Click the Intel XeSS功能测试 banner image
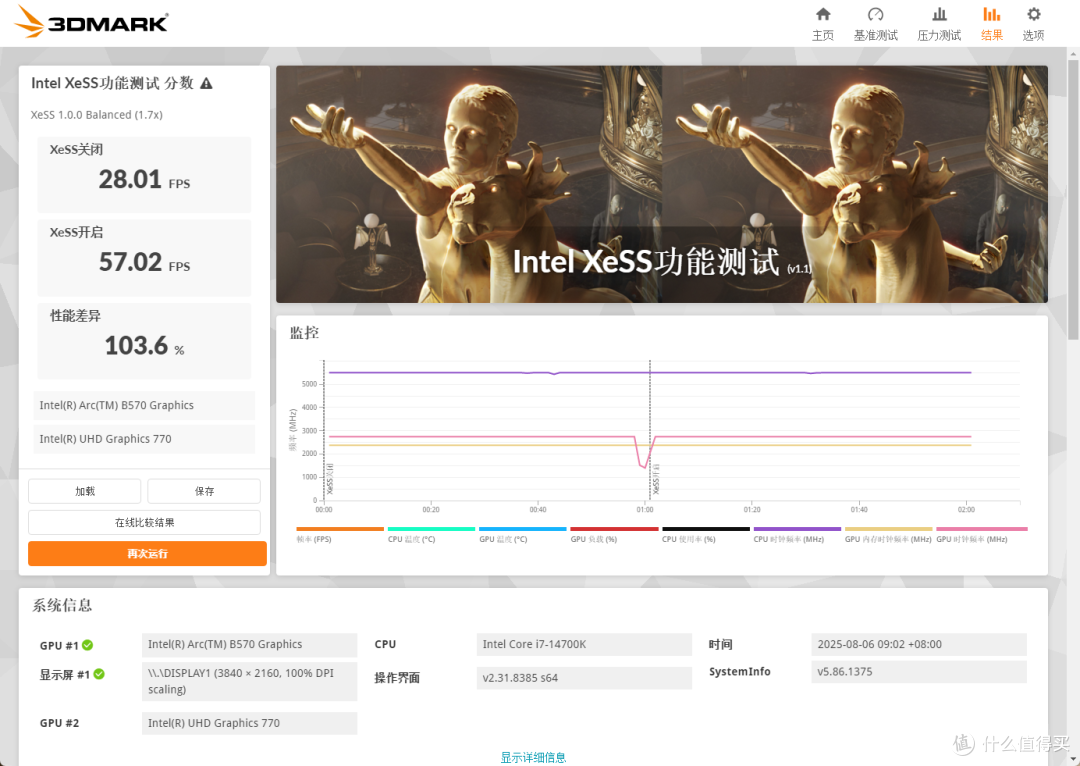Image resolution: width=1080 pixels, height=766 pixels. click(x=662, y=184)
